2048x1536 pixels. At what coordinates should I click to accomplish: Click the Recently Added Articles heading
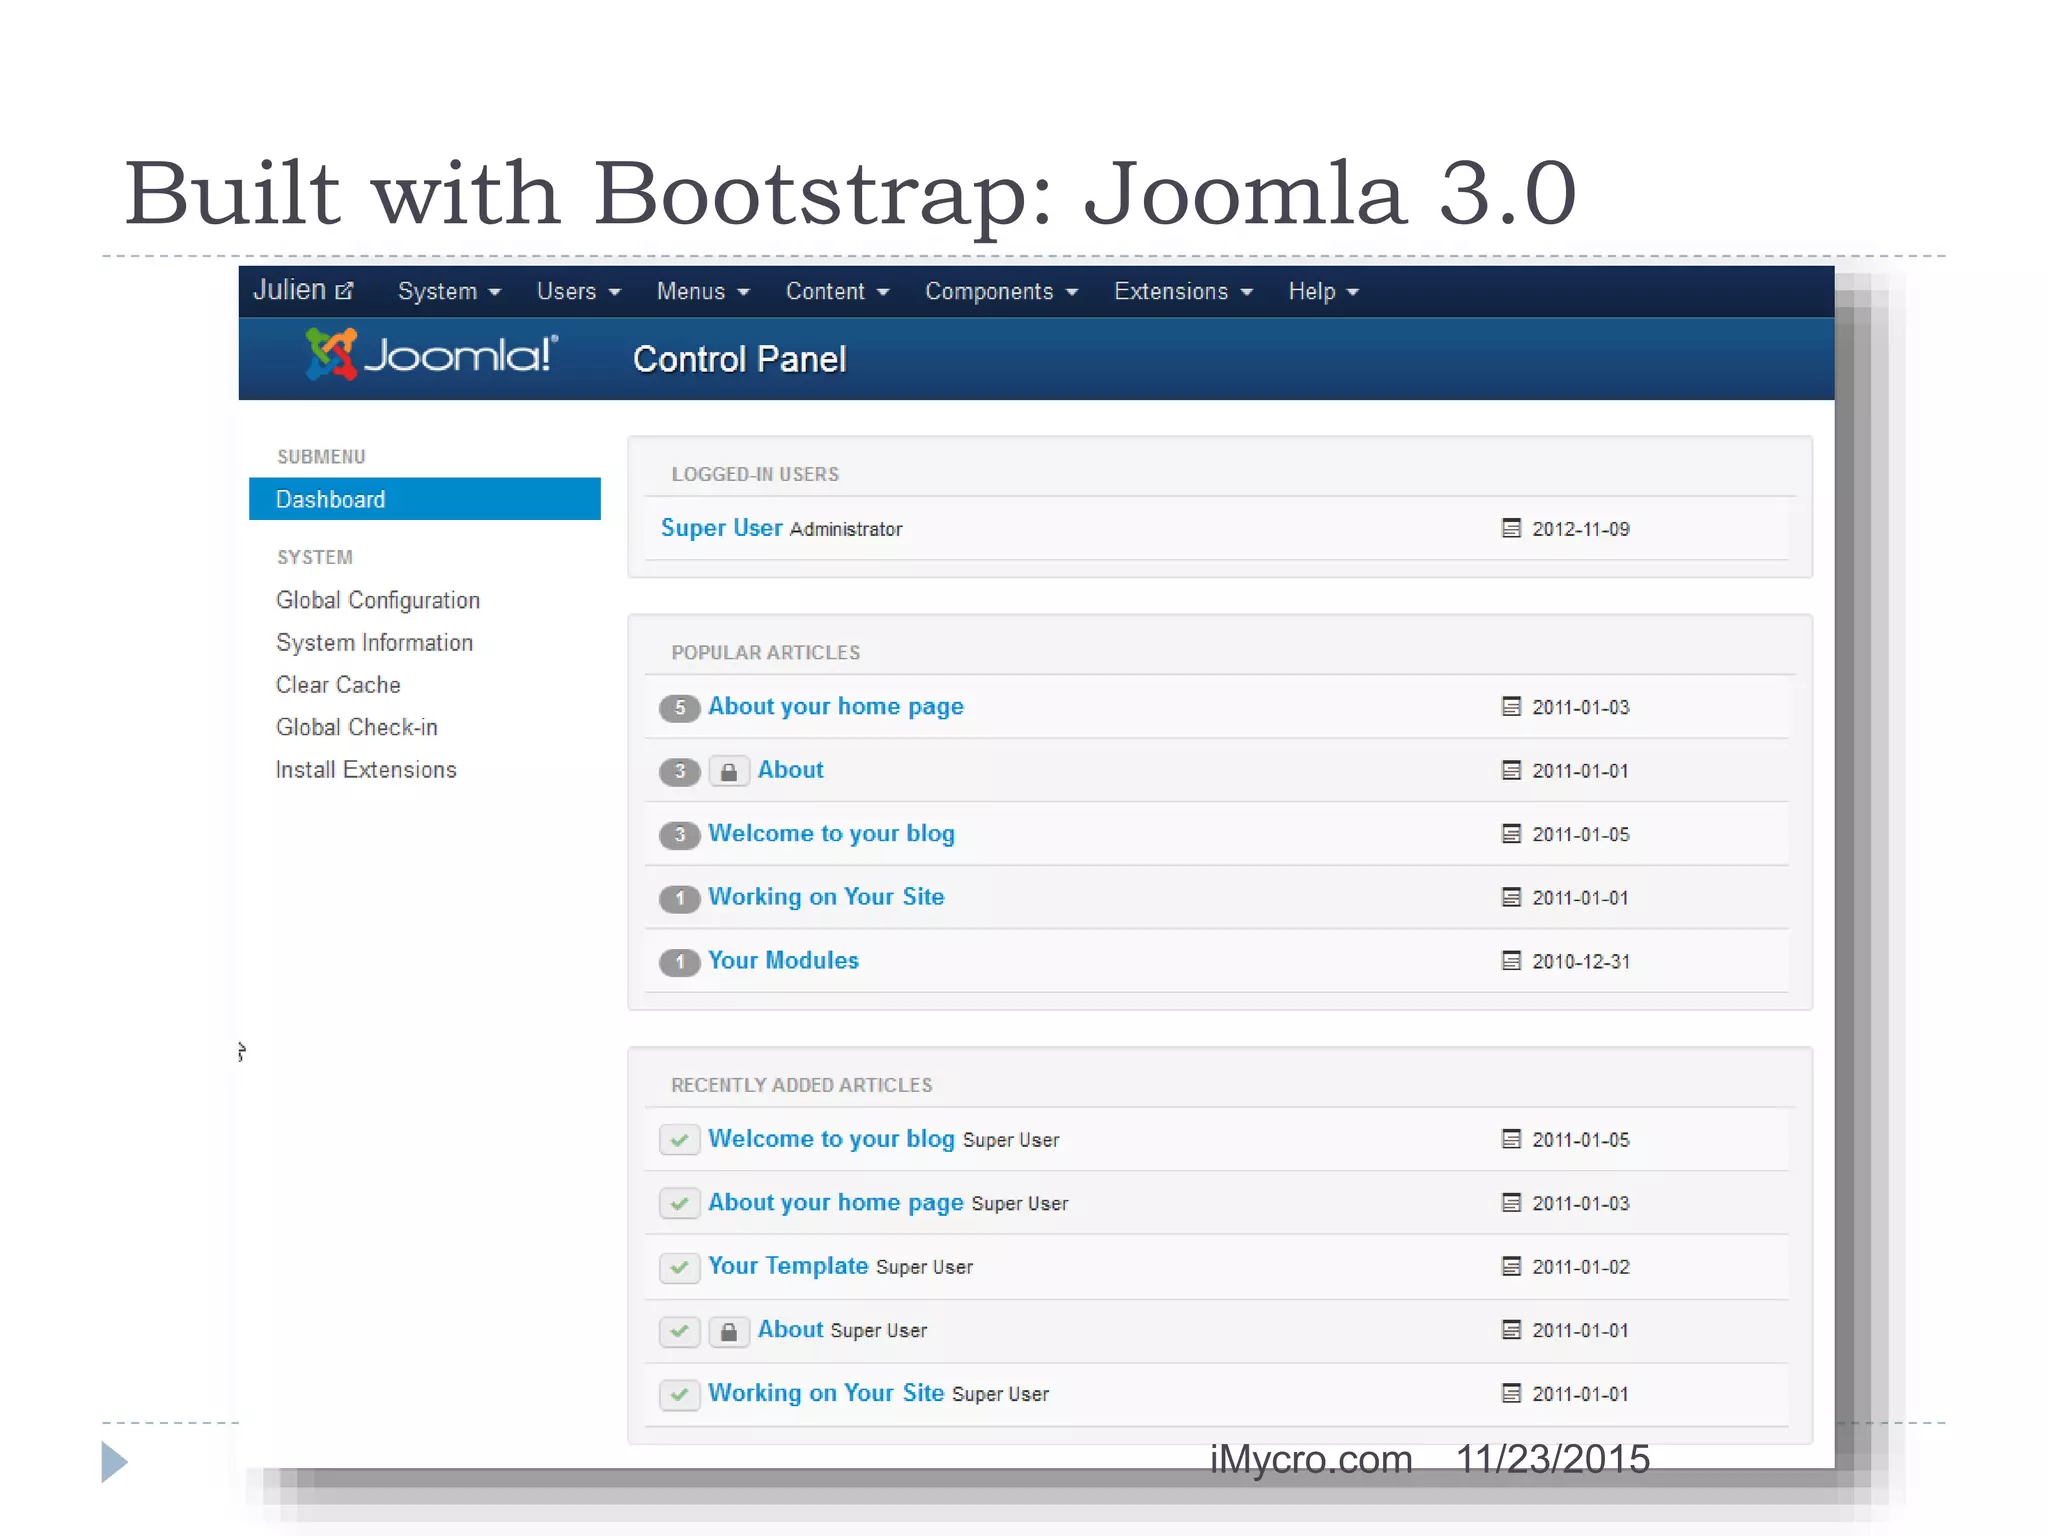pyautogui.click(x=801, y=1085)
